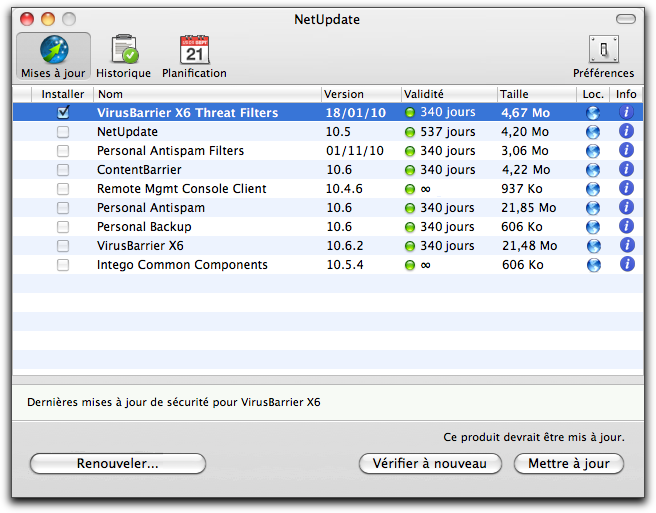
Task: Click globe icon in NetUpdate row
Action: 593,132
